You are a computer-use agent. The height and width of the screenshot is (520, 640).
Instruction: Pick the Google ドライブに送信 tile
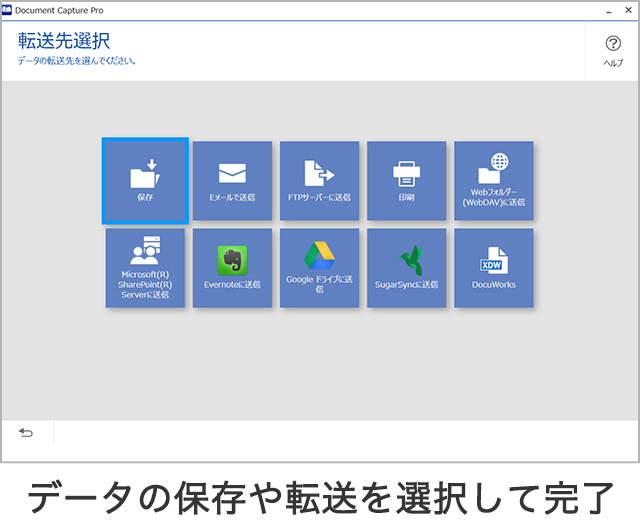click(319, 268)
